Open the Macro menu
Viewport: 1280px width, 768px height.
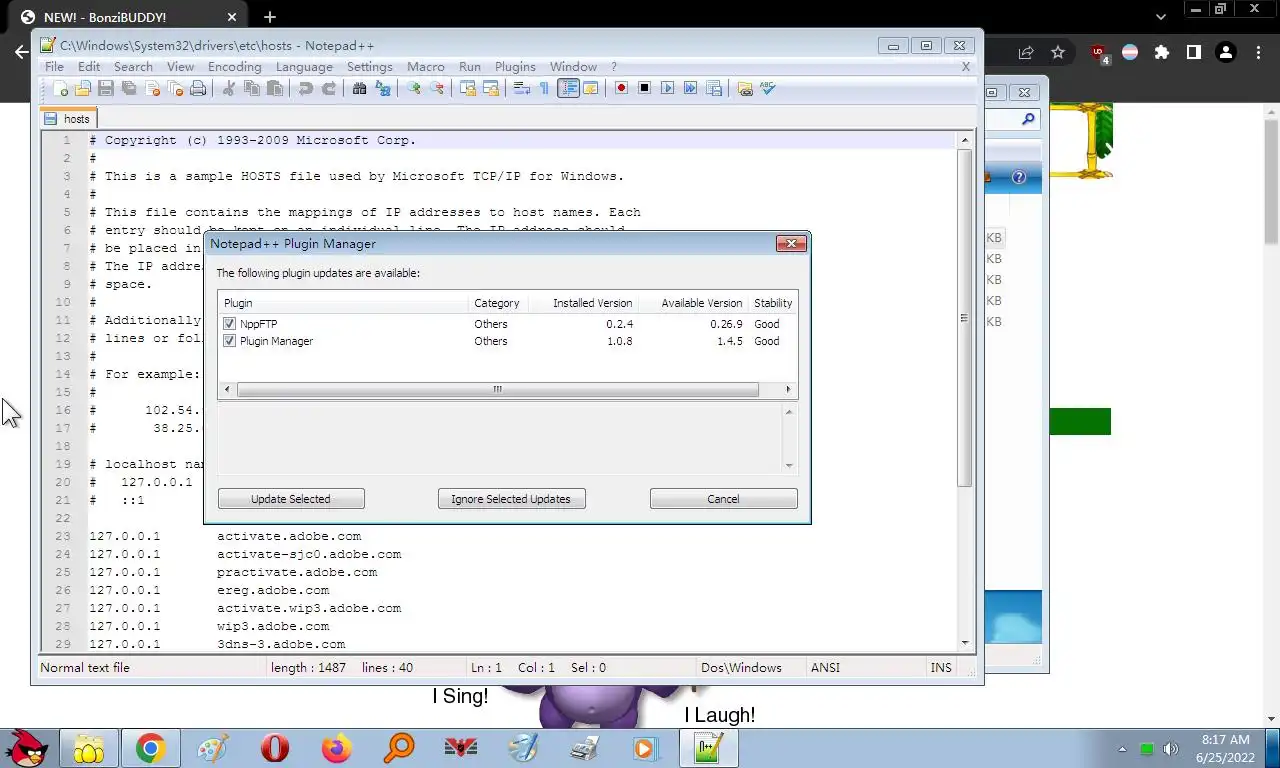click(x=425, y=67)
